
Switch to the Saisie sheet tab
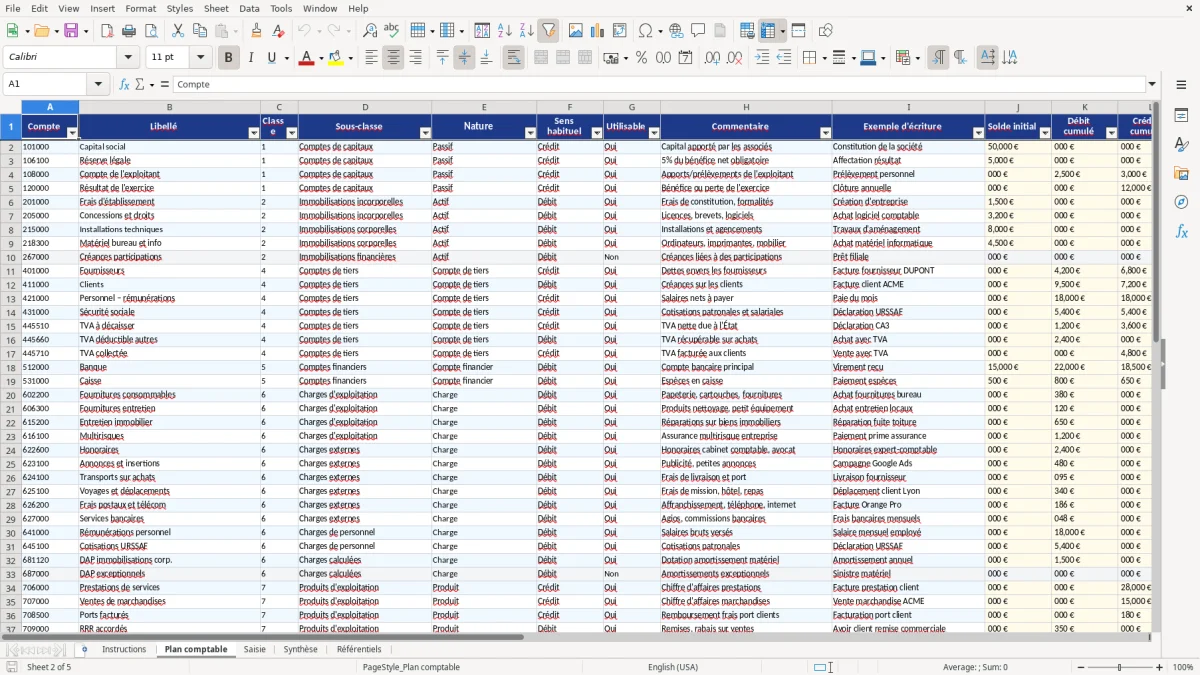click(x=255, y=650)
